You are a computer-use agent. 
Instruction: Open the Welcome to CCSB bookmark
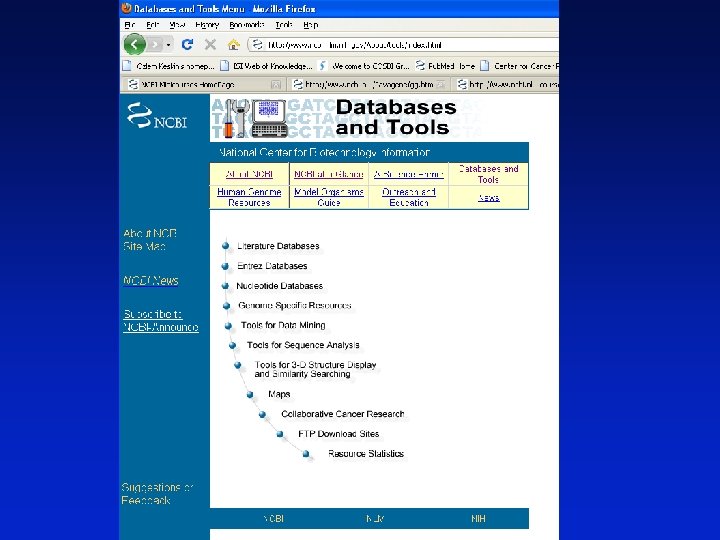pyautogui.click(x=364, y=66)
